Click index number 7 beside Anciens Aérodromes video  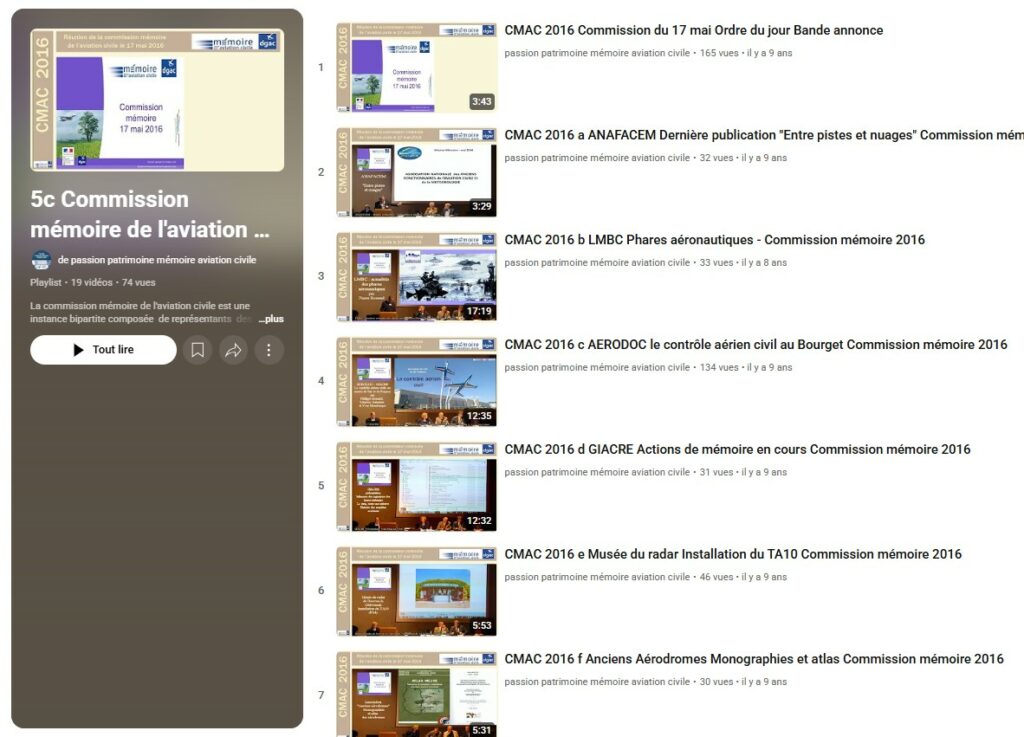click(x=321, y=695)
